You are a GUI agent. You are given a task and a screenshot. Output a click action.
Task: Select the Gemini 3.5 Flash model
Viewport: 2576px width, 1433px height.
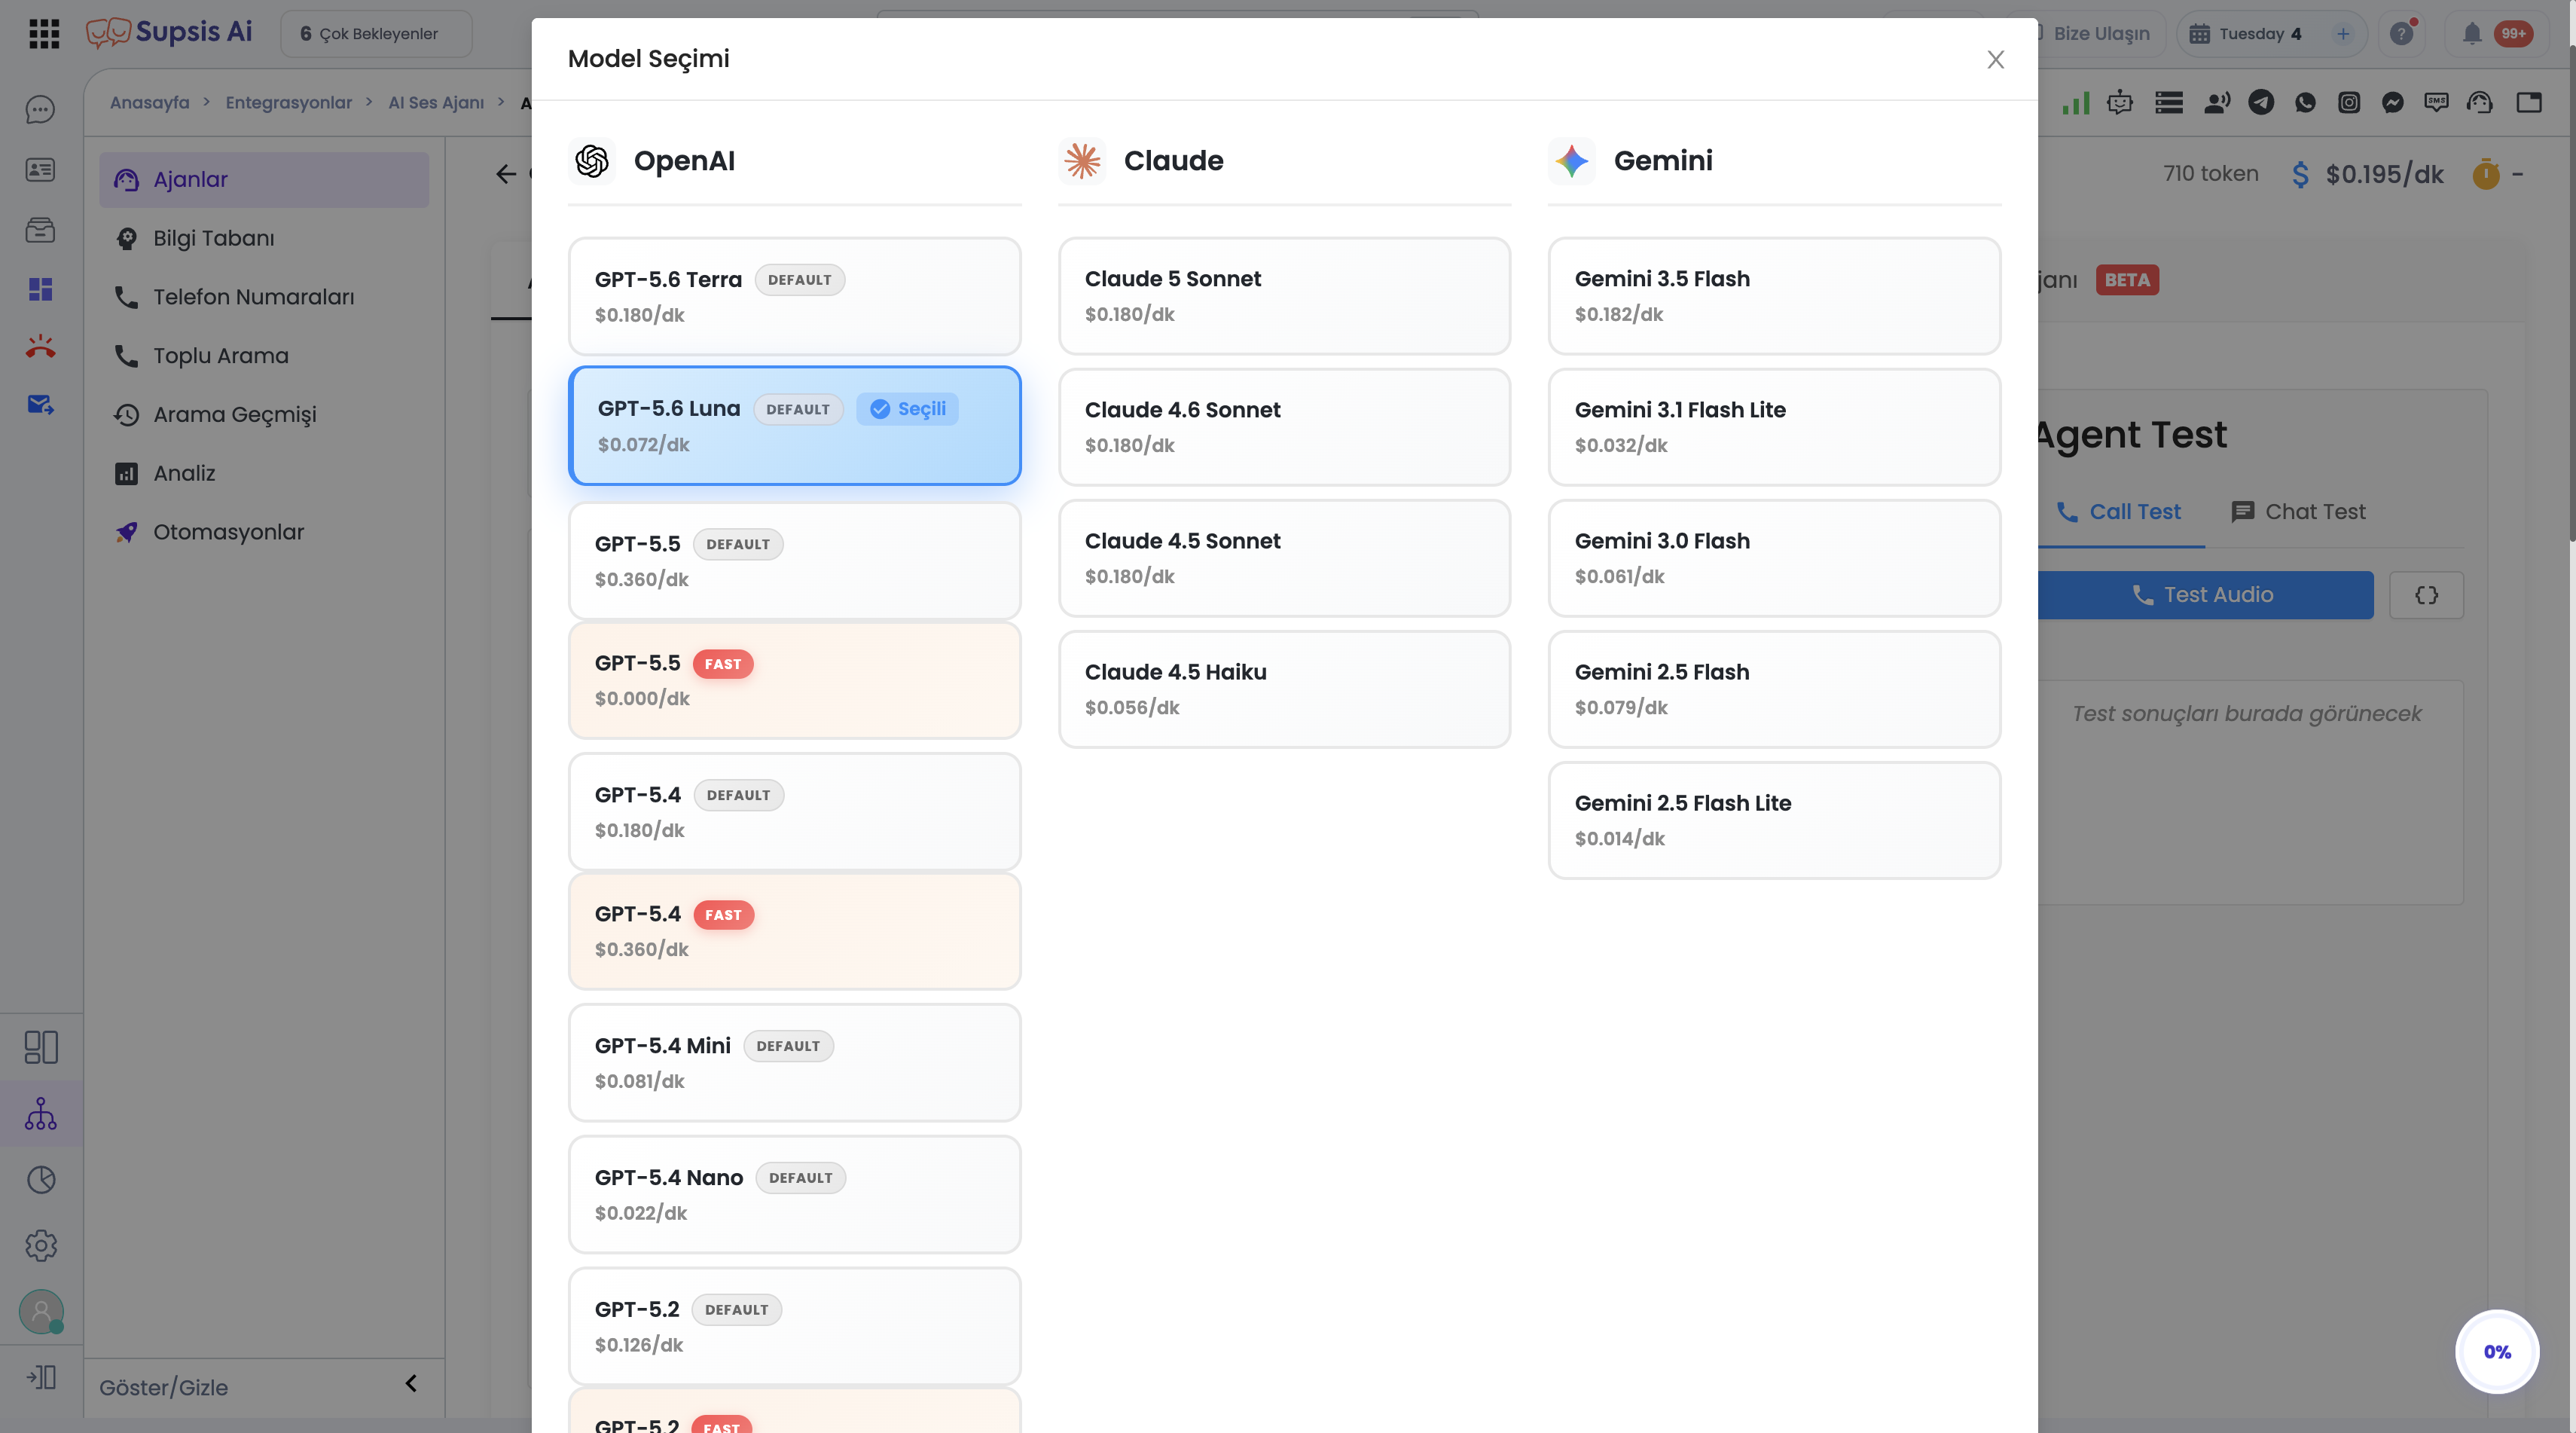1774,296
